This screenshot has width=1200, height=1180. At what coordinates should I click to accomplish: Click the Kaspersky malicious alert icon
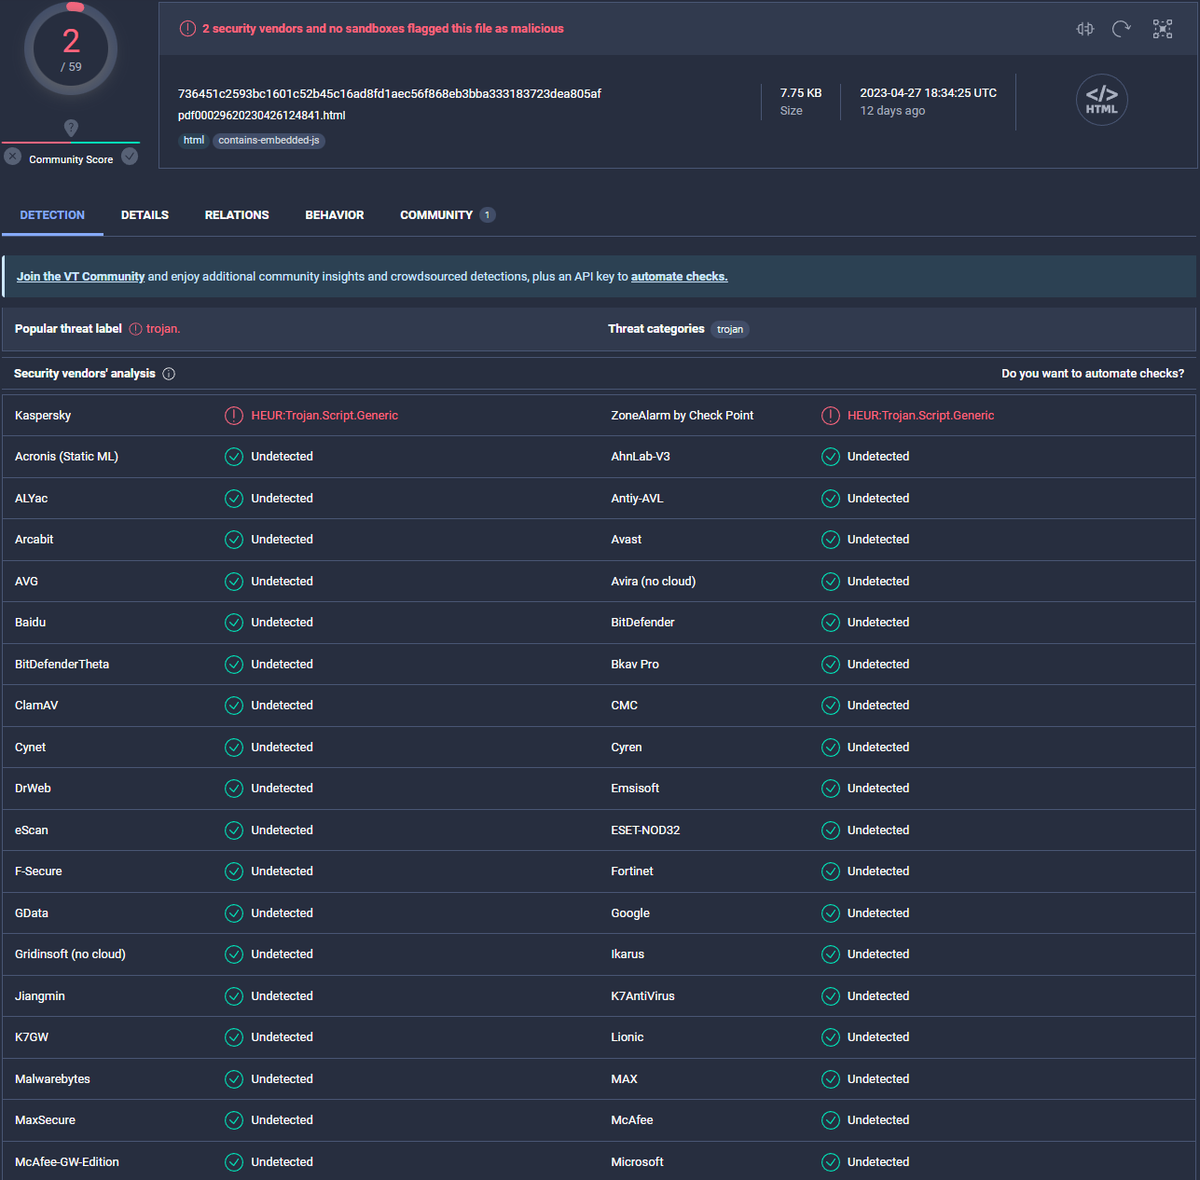[x=234, y=415]
